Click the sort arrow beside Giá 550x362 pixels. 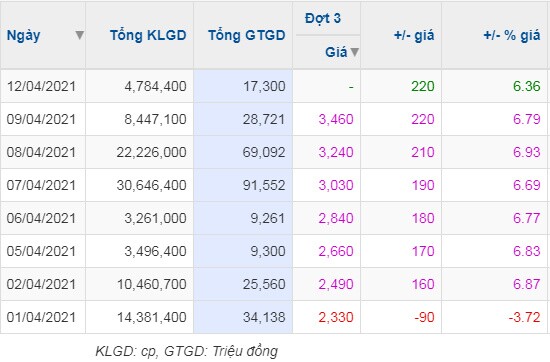(355, 52)
